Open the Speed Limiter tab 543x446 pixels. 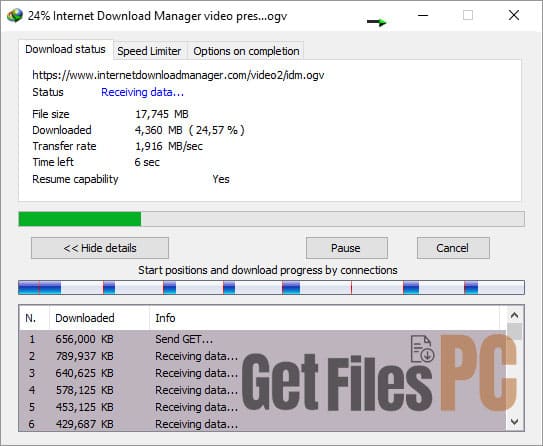click(x=149, y=51)
